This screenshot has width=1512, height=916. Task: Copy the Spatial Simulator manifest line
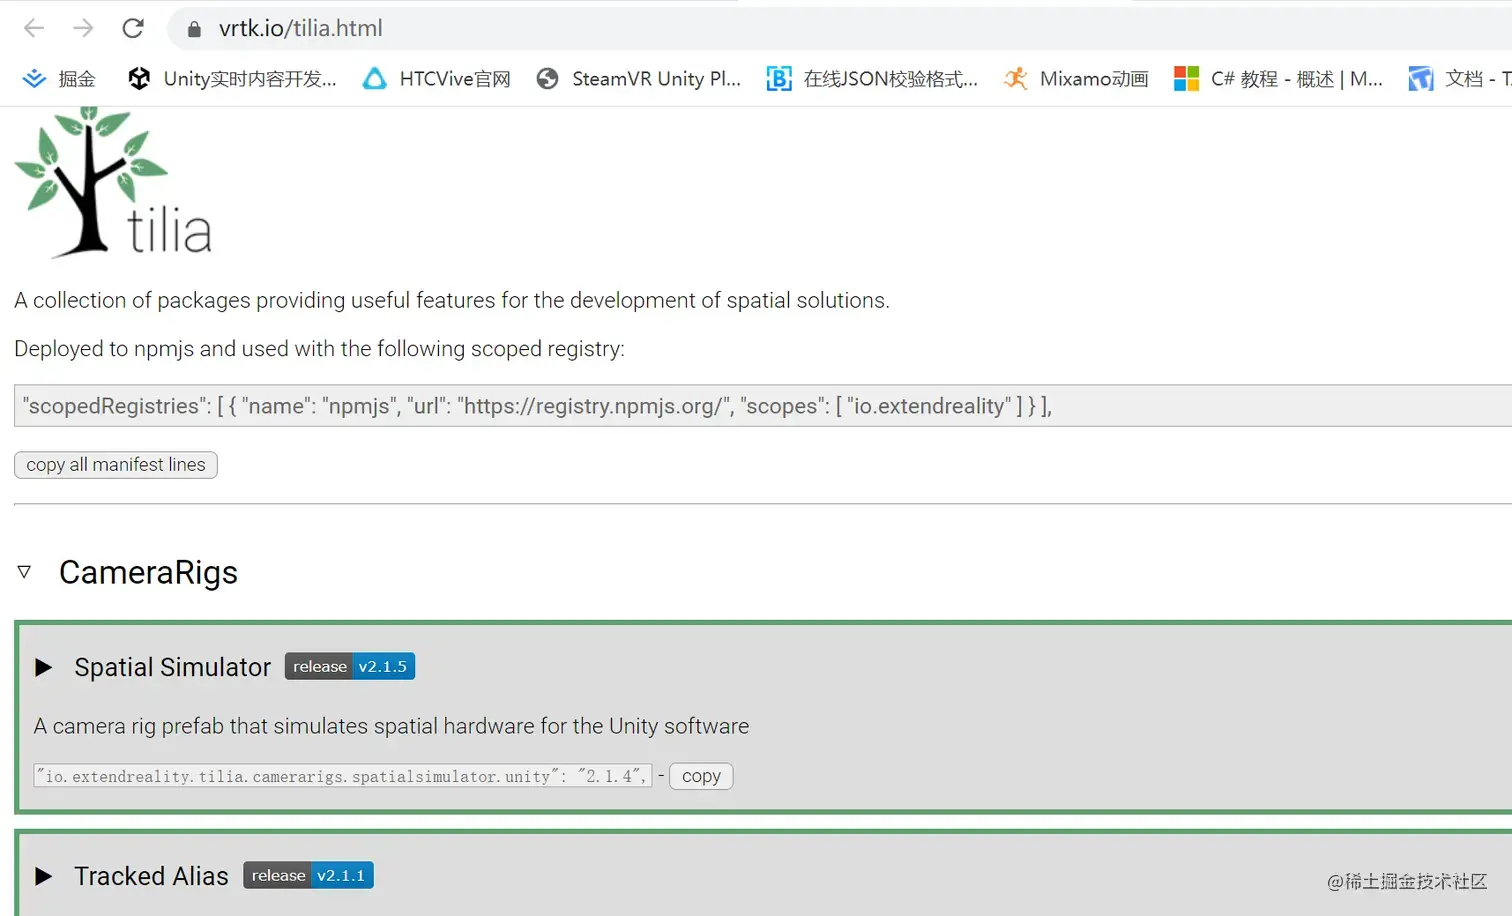tap(701, 776)
